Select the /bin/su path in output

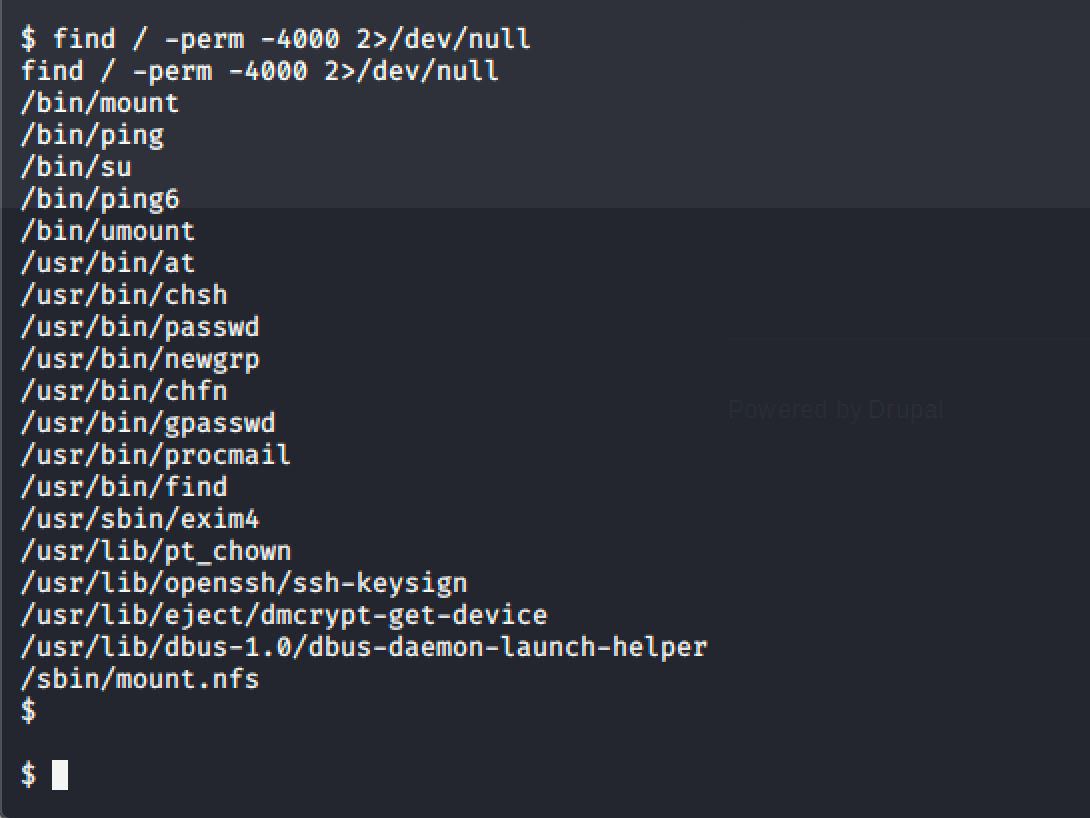point(76,167)
